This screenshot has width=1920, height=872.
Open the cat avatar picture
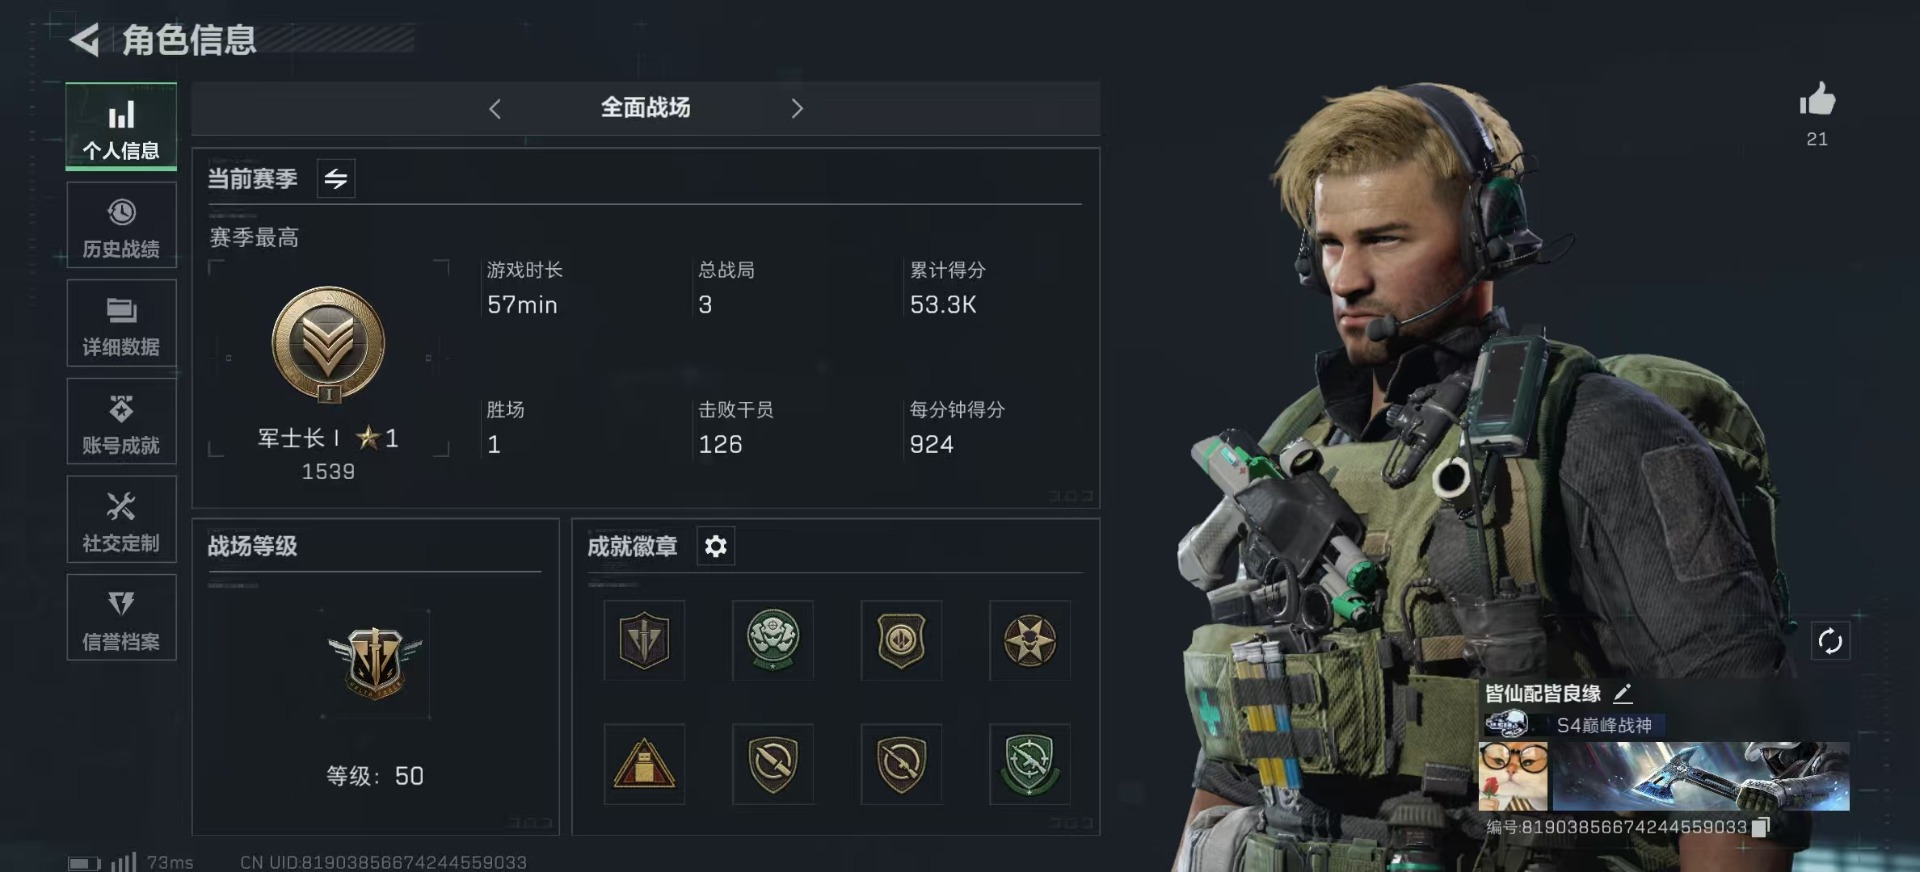pos(1513,776)
